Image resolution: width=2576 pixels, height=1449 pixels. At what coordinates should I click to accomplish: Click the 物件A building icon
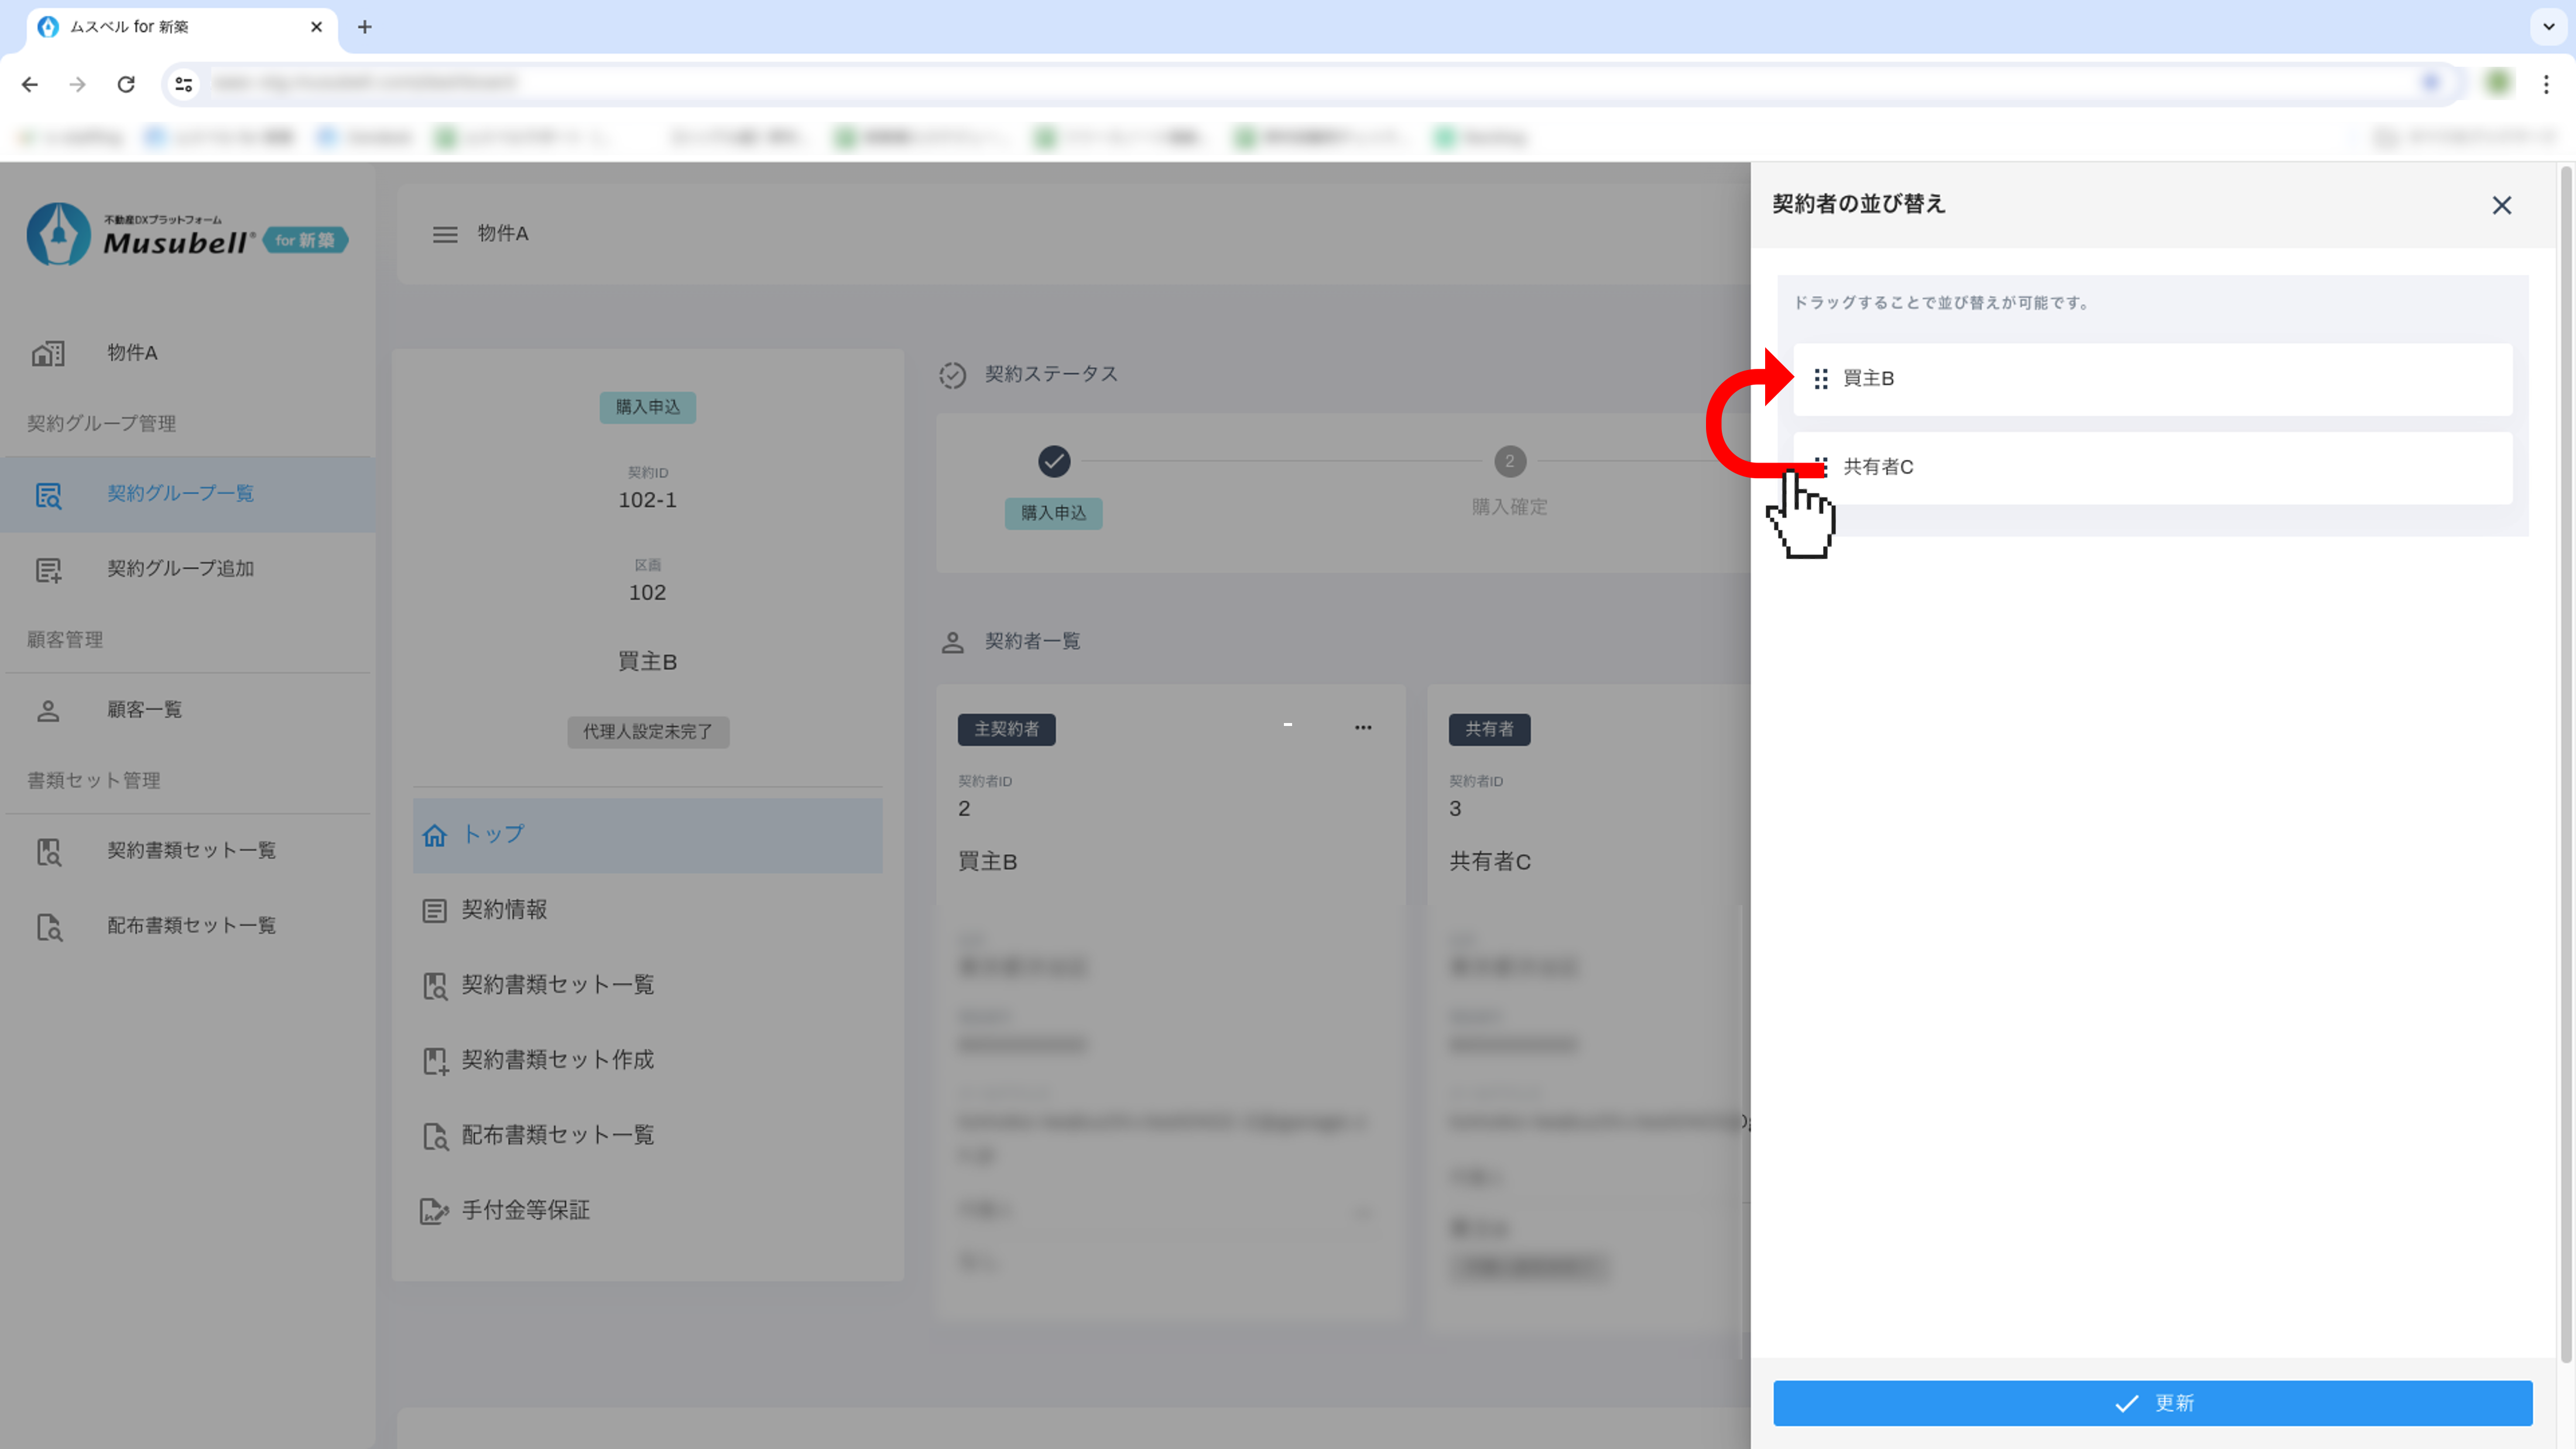click(48, 353)
